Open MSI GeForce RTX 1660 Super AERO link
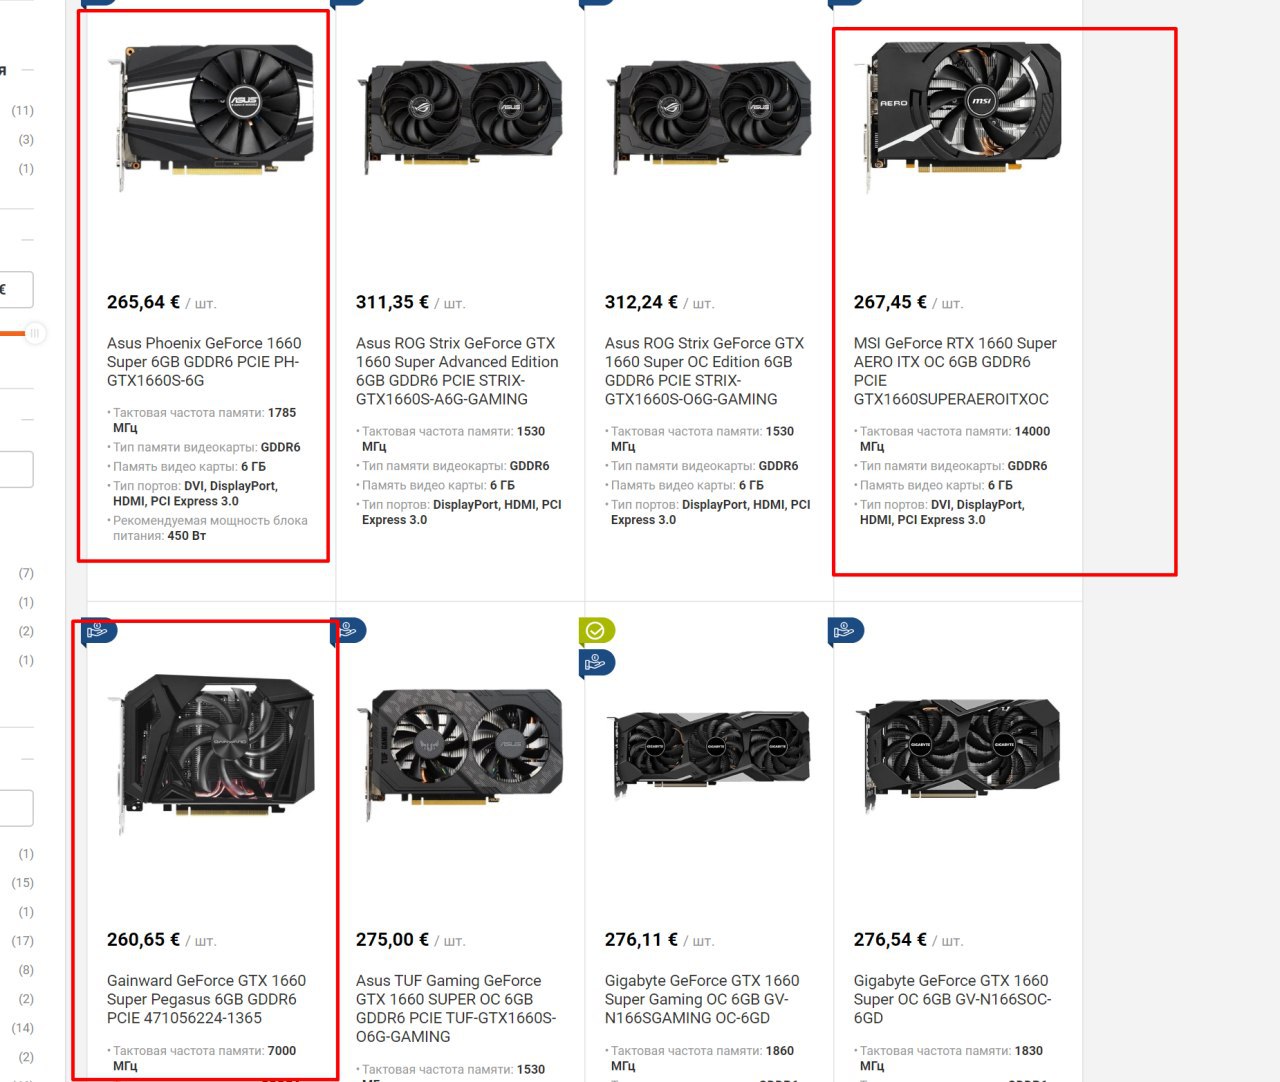This screenshot has width=1280, height=1082. [x=955, y=371]
